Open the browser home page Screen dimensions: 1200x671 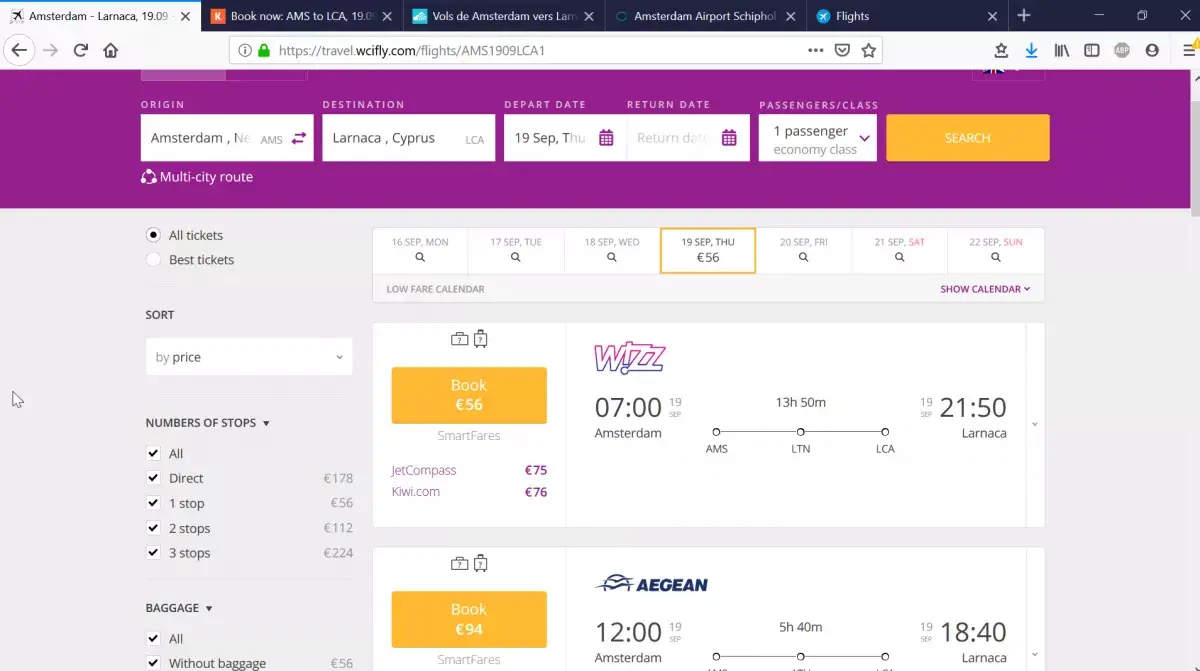111,50
